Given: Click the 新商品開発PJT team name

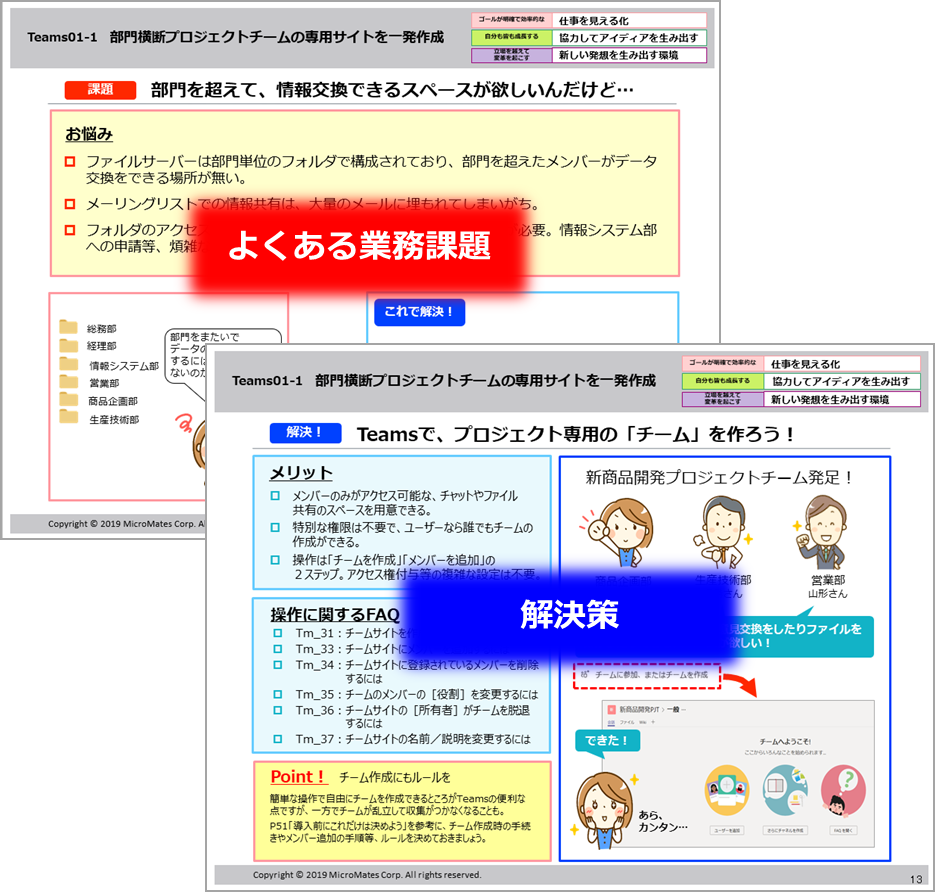Looking at the screenshot, I should (x=639, y=710).
